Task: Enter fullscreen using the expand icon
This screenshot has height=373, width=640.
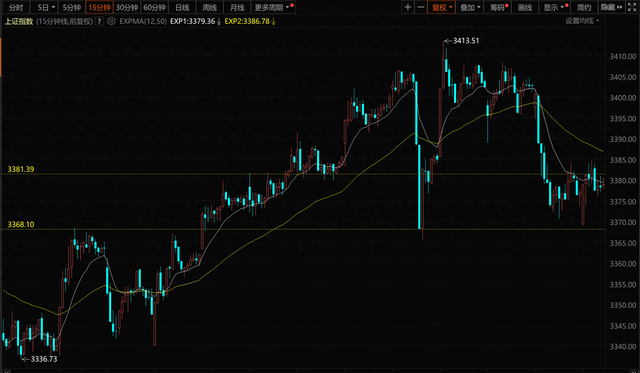Action: [632, 7]
